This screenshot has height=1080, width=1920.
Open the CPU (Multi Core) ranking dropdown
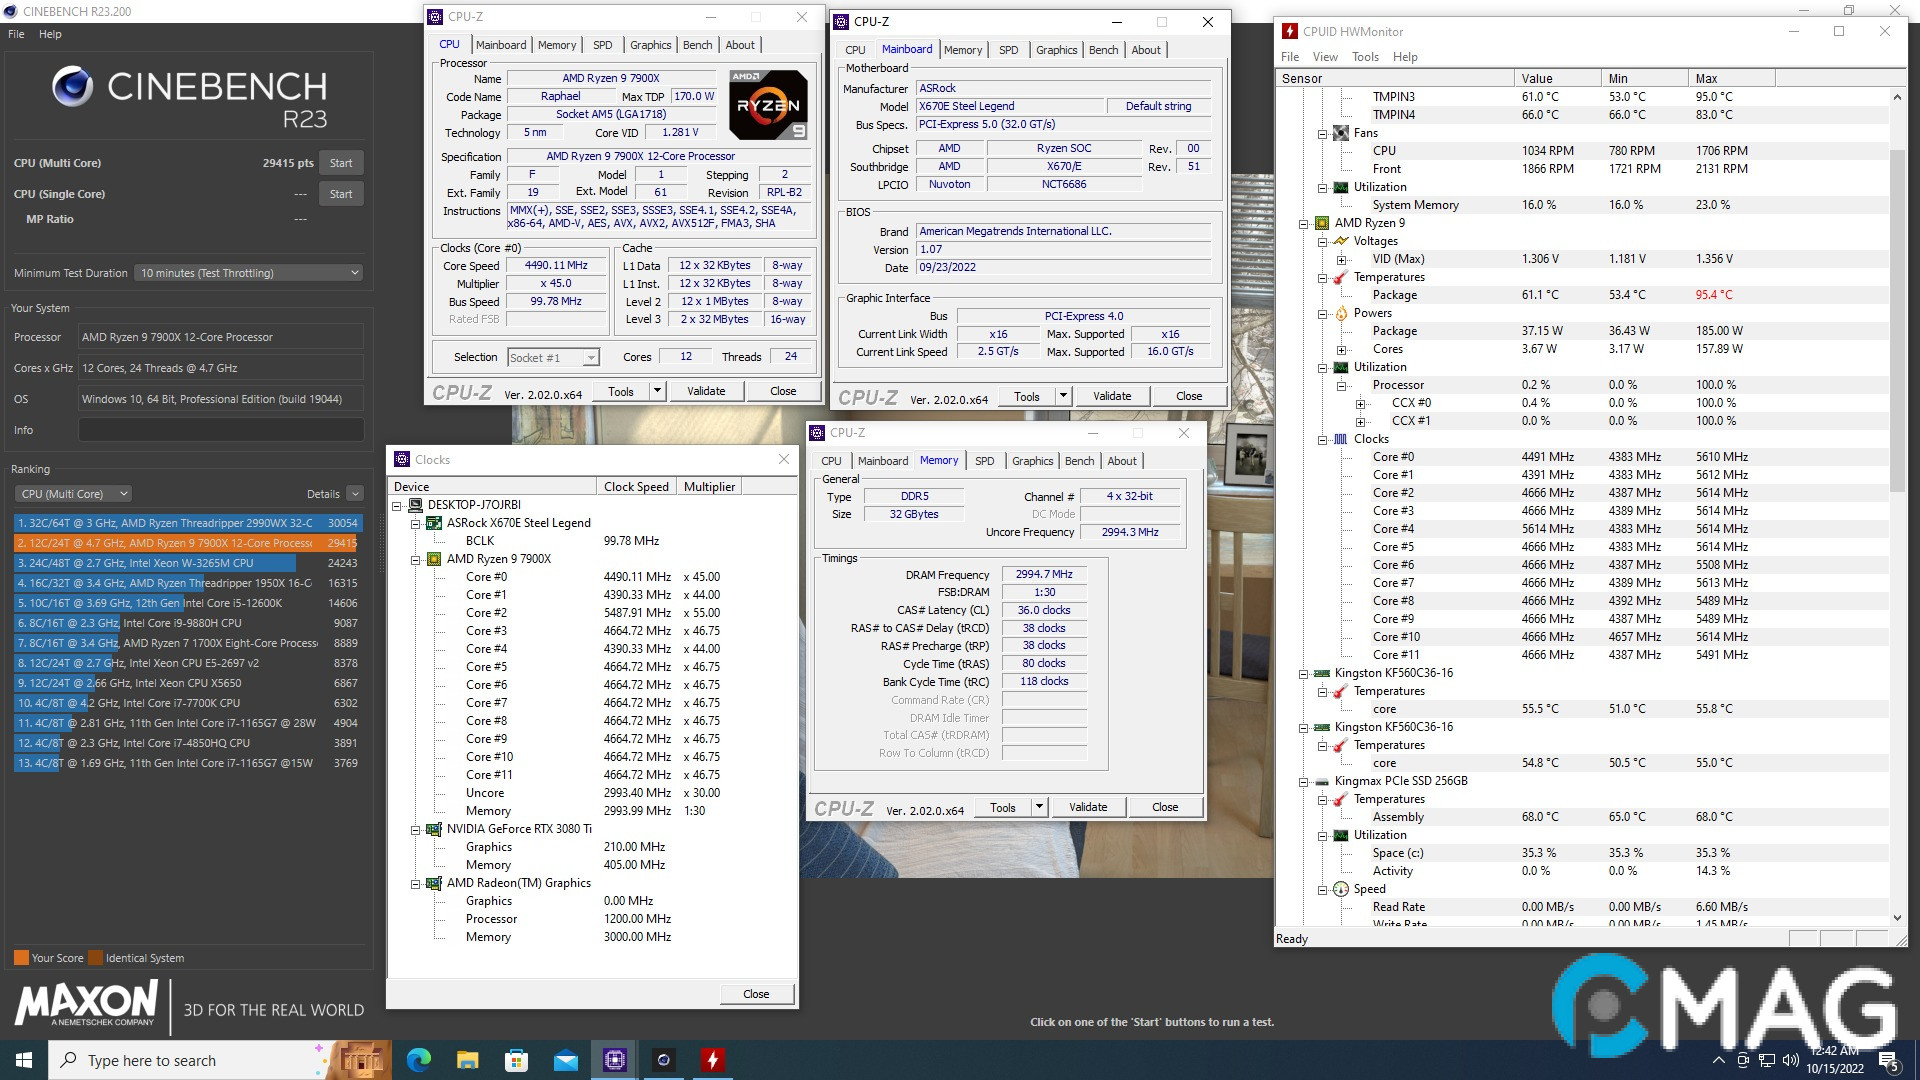pos(73,493)
